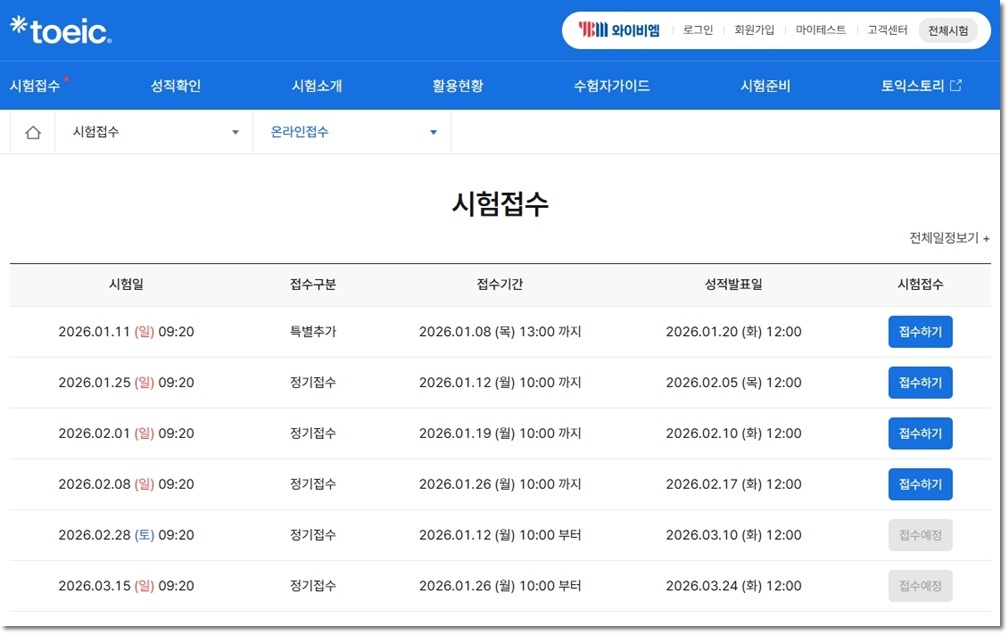Click the home icon in breadcrumb bar
Viewport: 1008px width, 634px height.
(33, 133)
